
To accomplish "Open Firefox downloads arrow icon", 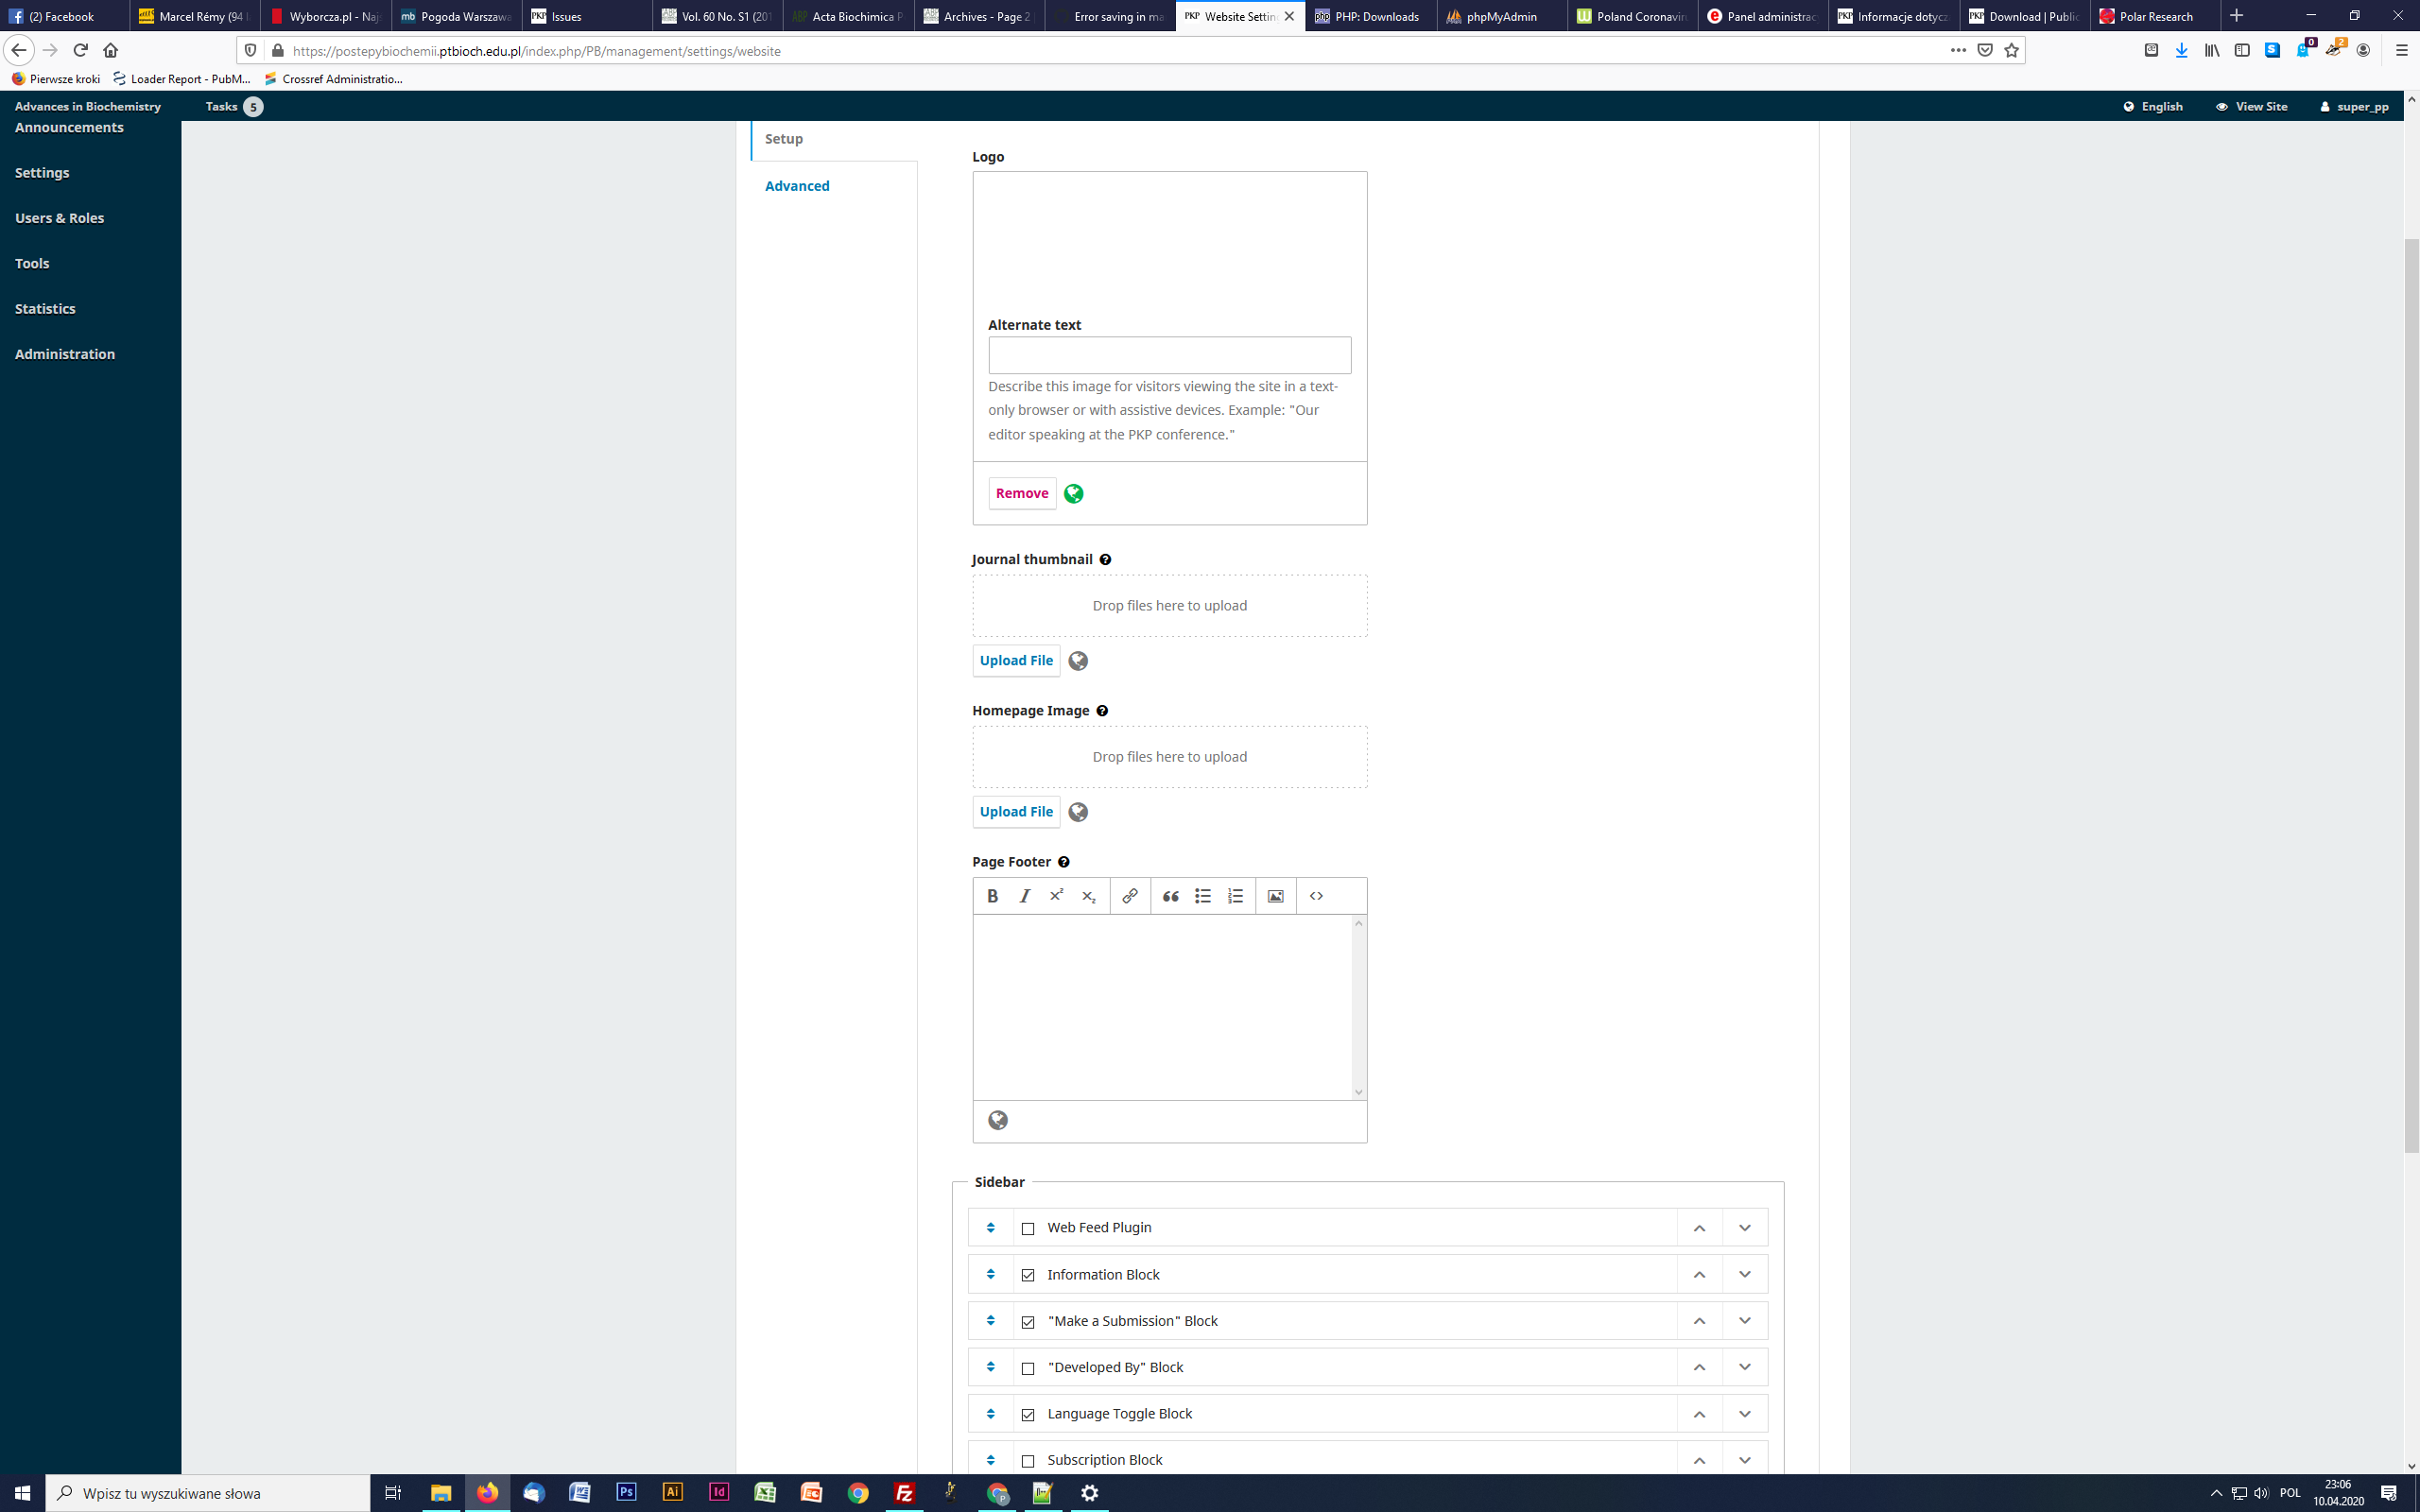I will [x=2181, y=50].
